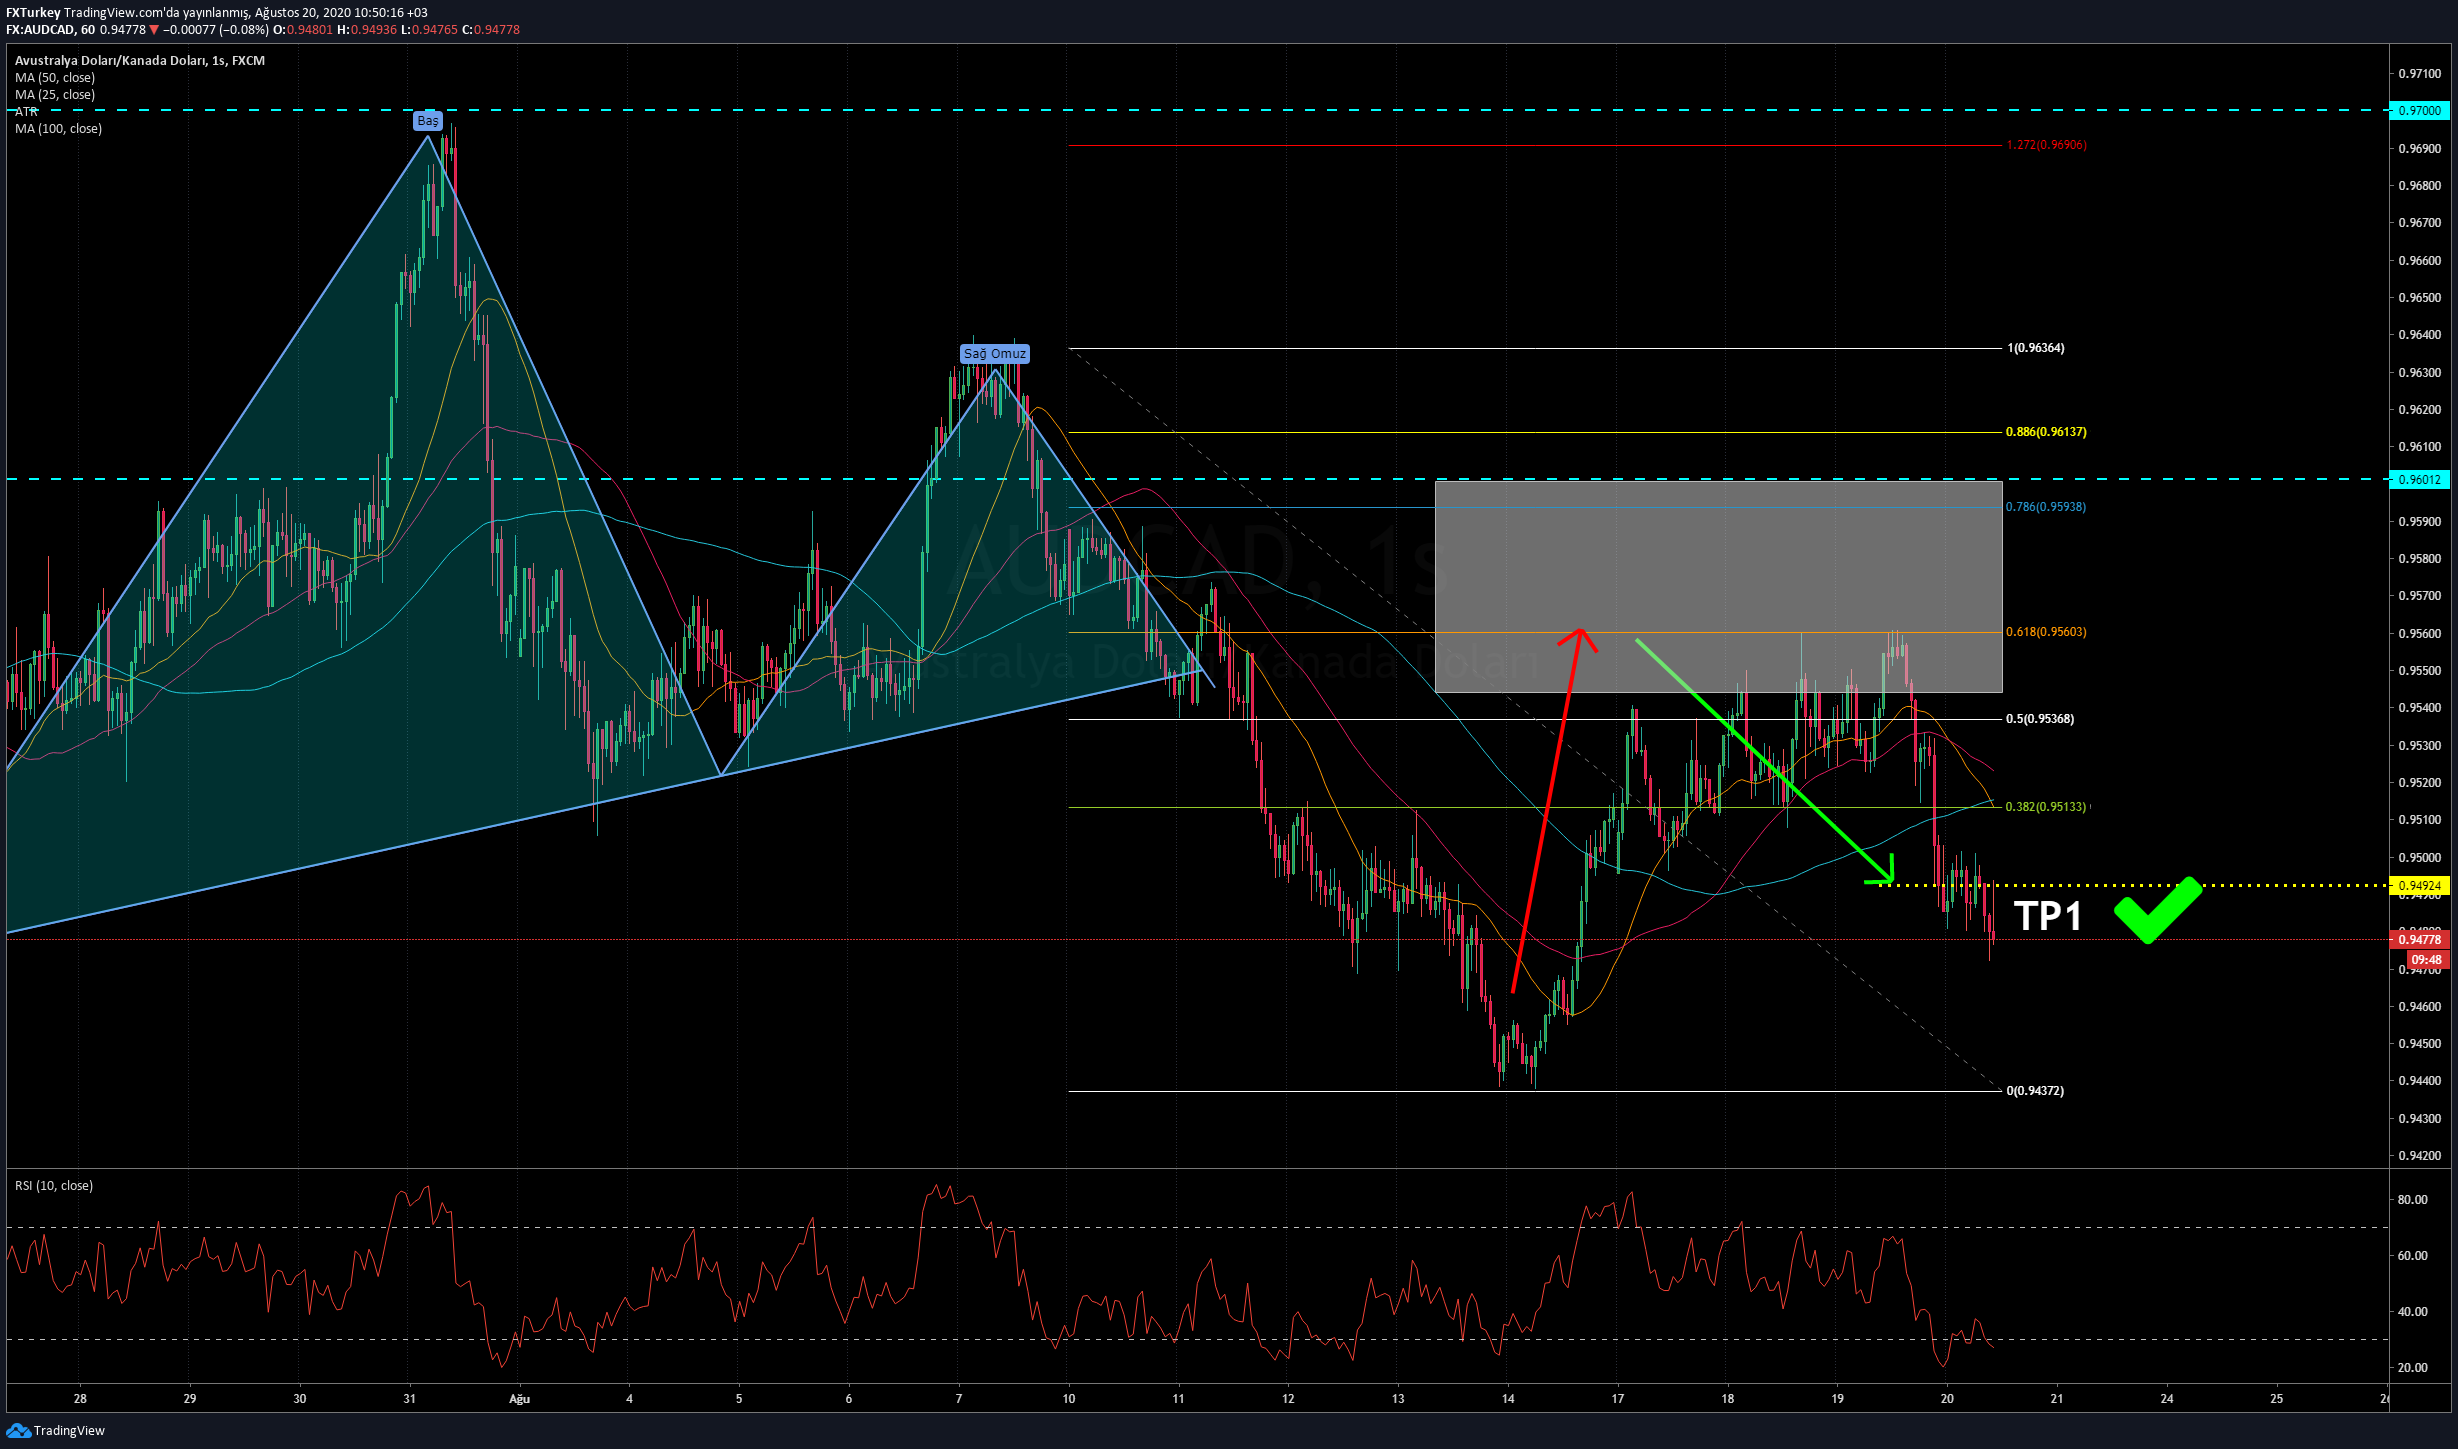Click the L:0.94765 low value
The image size is (2458, 1449).
pyautogui.click(x=429, y=30)
